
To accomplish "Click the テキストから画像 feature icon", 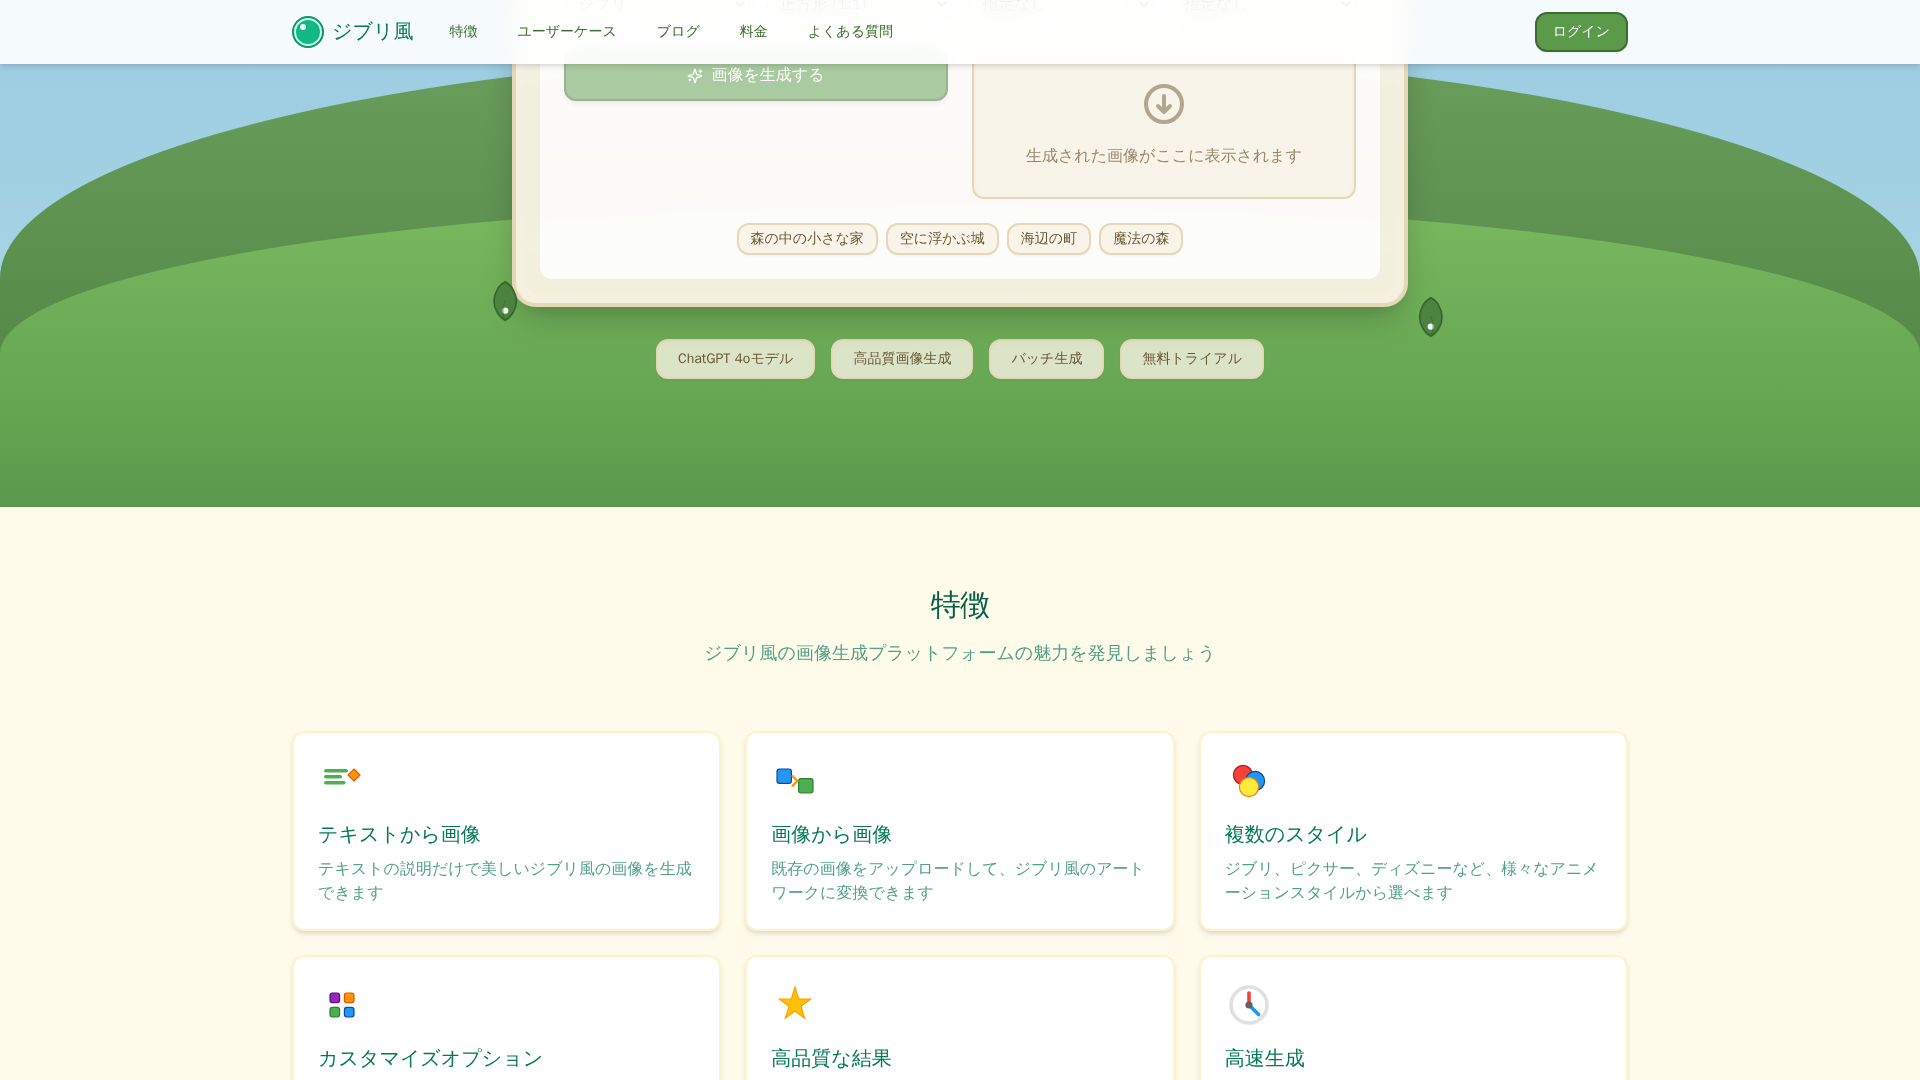I will pos(342,777).
